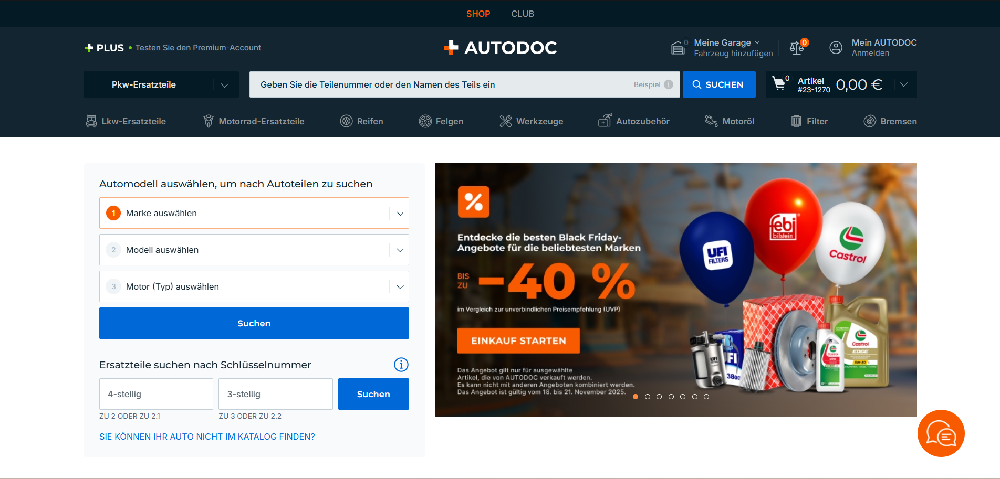Click EINKAUF STARTEN banner button
1000x479 pixels.
click(518, 341)
